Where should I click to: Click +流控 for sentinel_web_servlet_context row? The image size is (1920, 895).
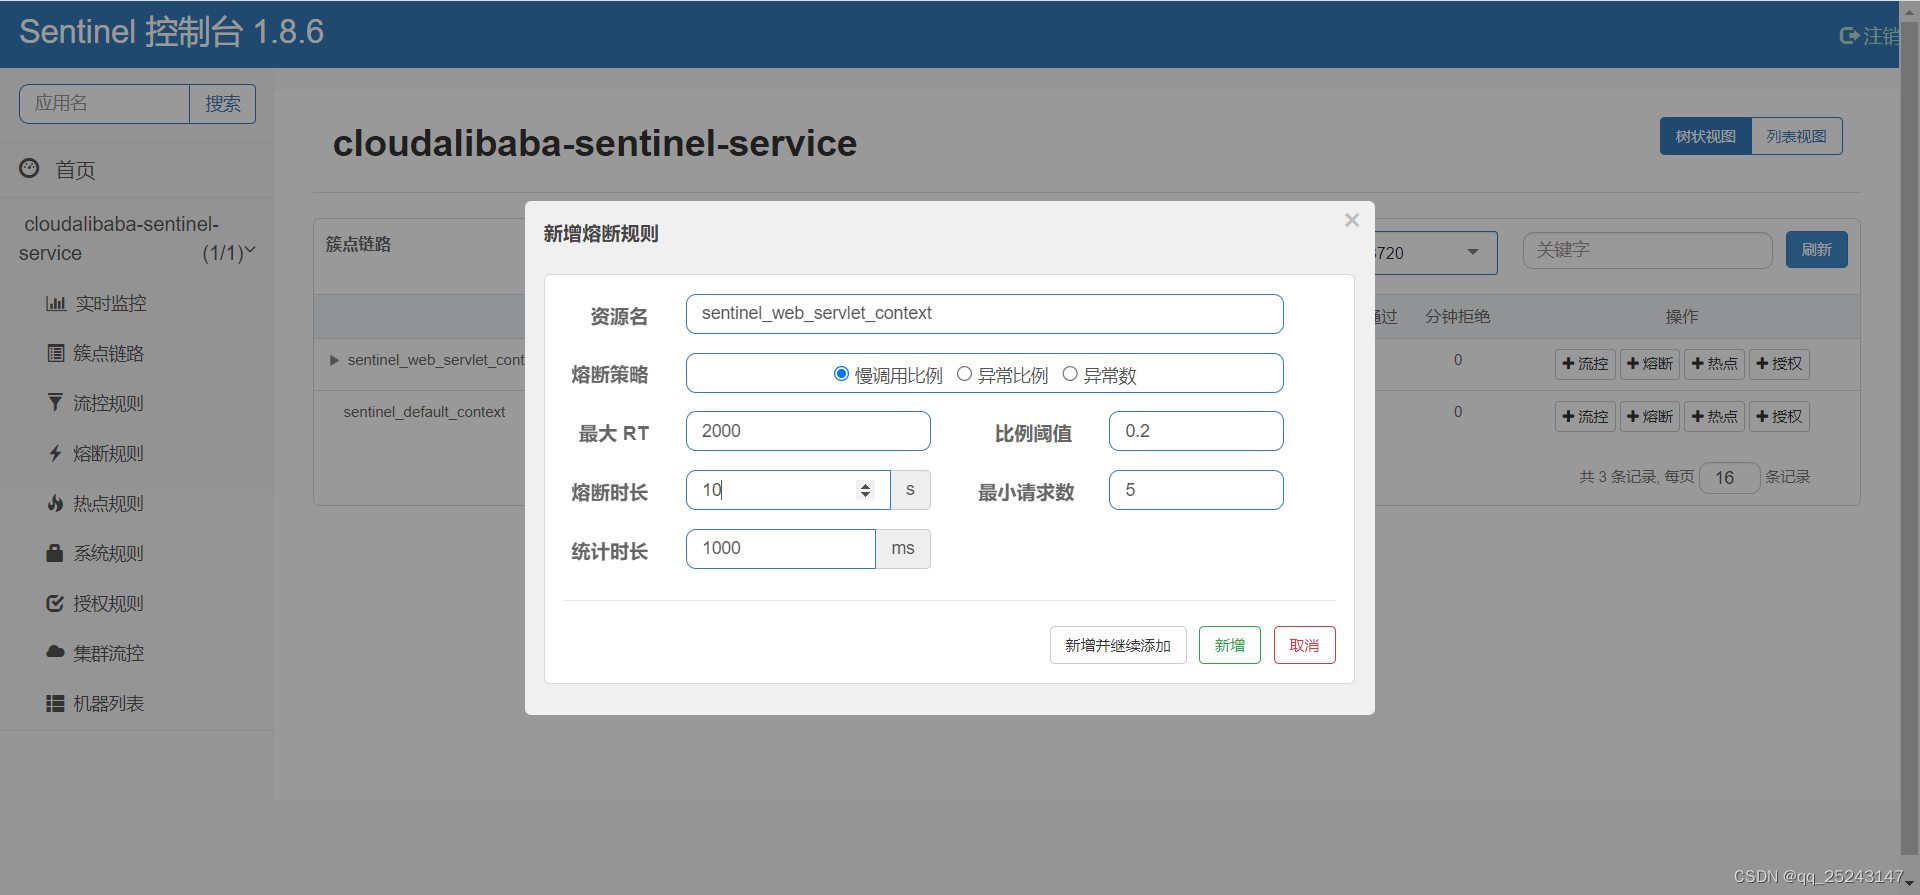tap(1585, 364)
